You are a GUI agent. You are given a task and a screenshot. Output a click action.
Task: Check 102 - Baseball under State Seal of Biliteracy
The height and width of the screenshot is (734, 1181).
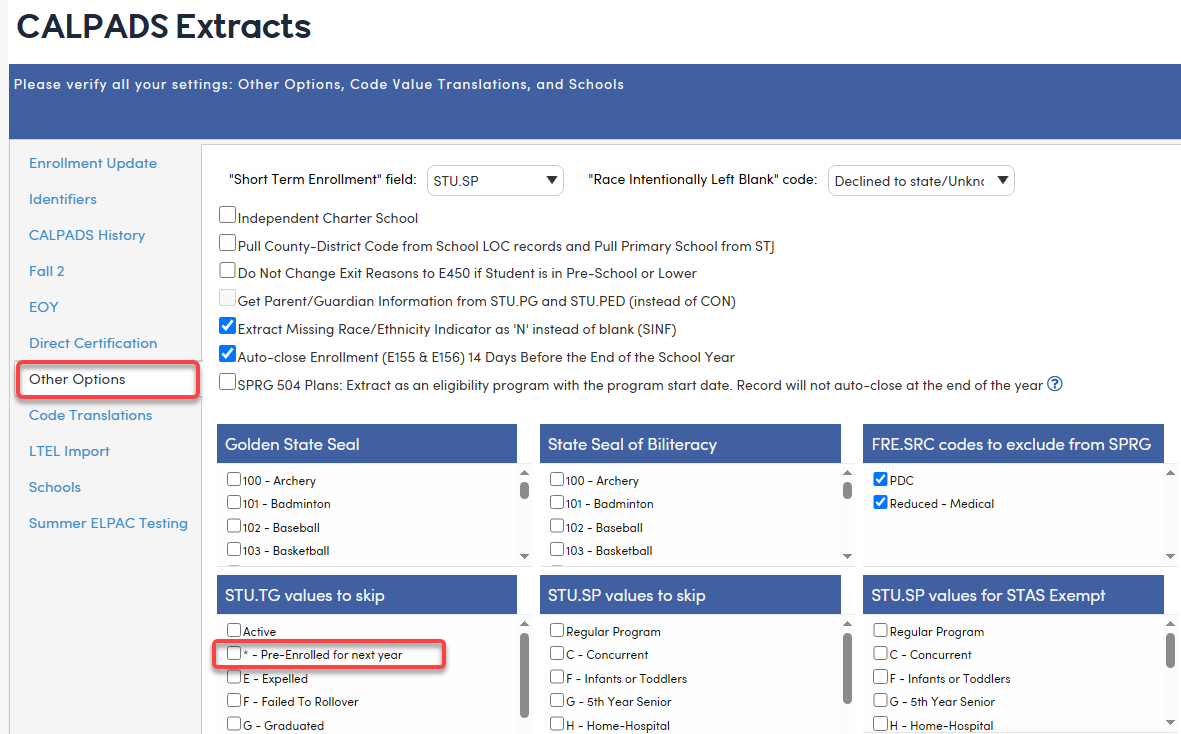click(x=557, y=526)
